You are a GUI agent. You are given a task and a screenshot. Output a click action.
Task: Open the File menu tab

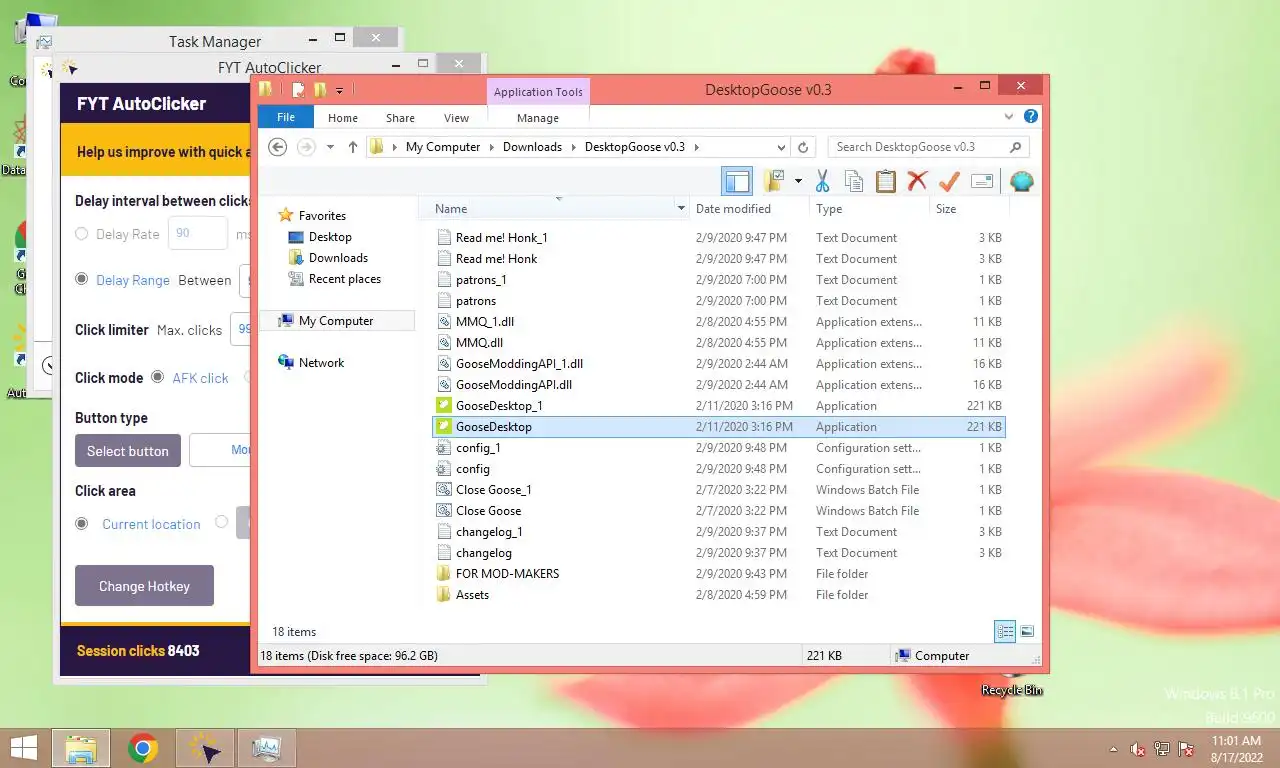point(286,117)
